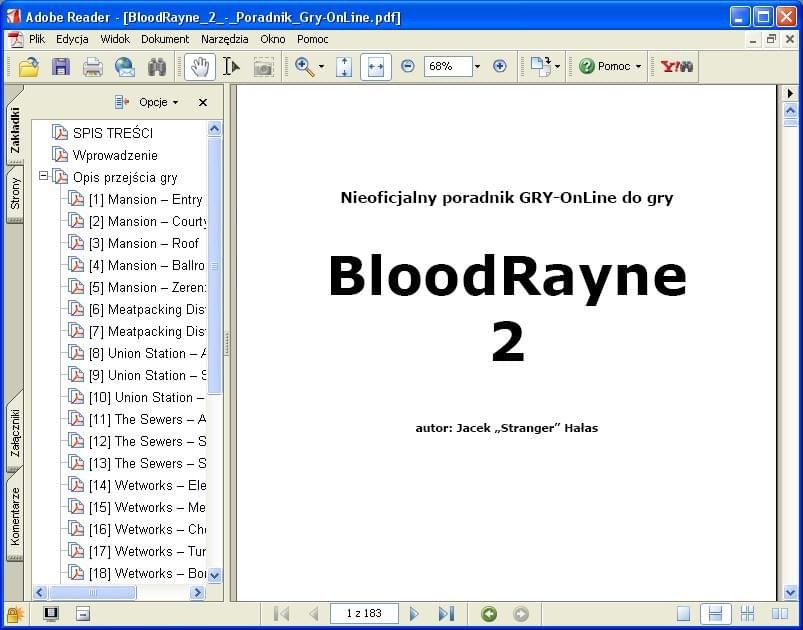Select the Zakładki side tab
The image size is (803, 630).
coord(15,129)
